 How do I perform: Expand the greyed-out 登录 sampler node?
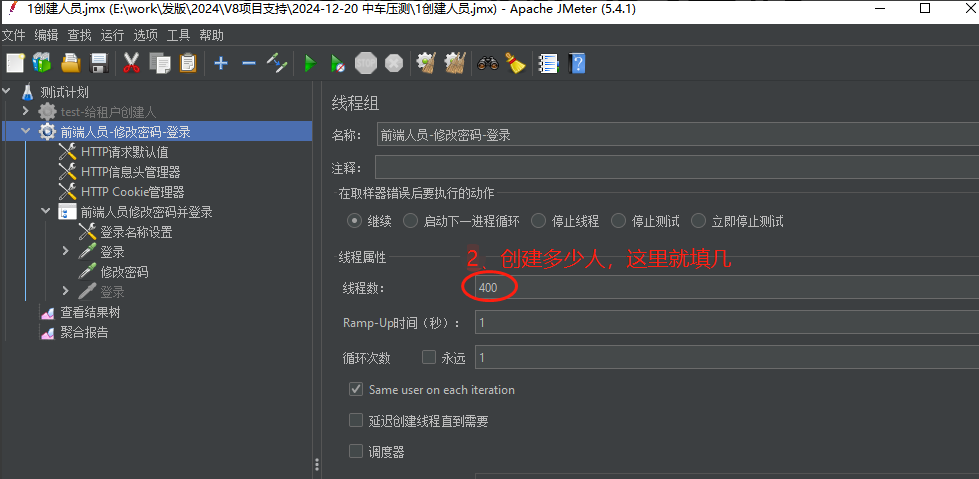coord(66,291)
